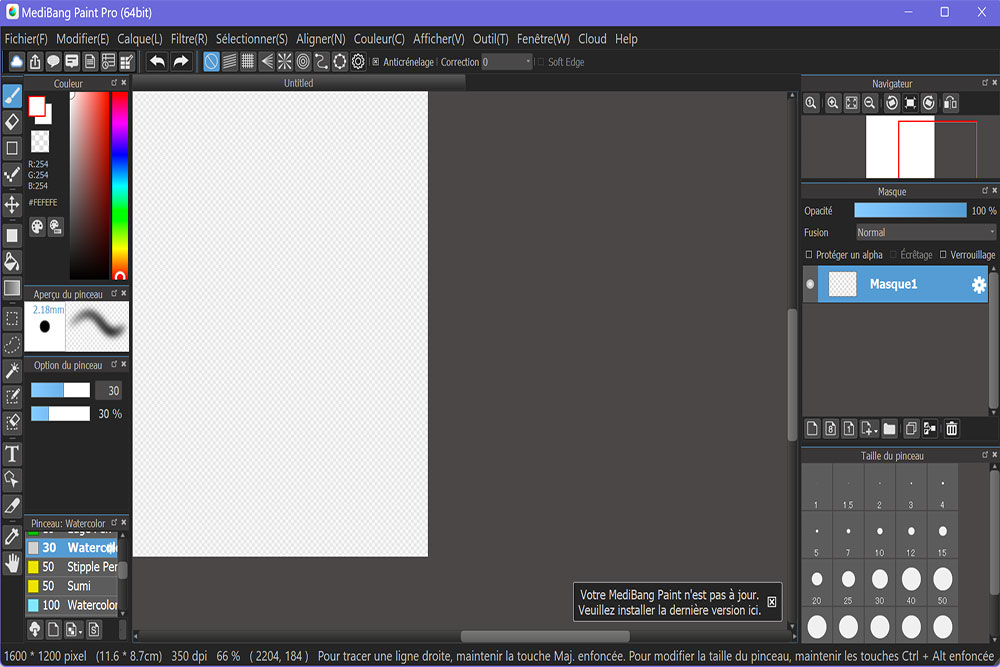Image resolution: width=1000 pixels, height=667 pixels.
Task: Zoom out using Navigator magnifier minus
Action: (869, 103)
